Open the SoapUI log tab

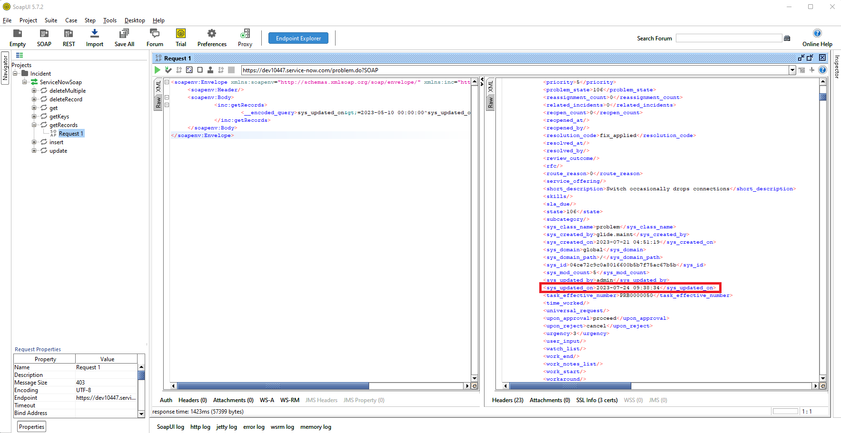[x=170, y=427]
